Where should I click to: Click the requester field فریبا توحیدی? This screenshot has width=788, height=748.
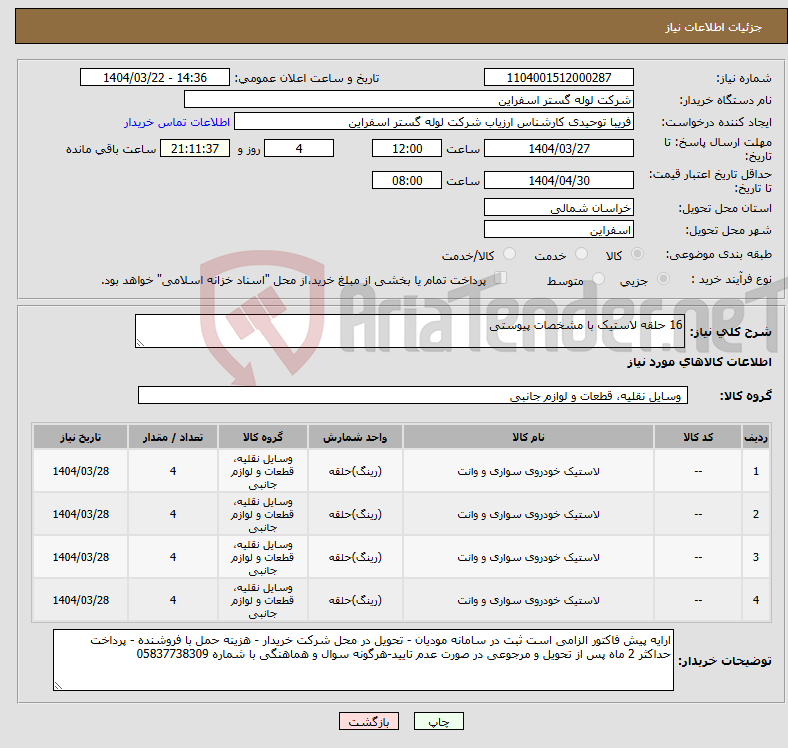pos(434,122)
